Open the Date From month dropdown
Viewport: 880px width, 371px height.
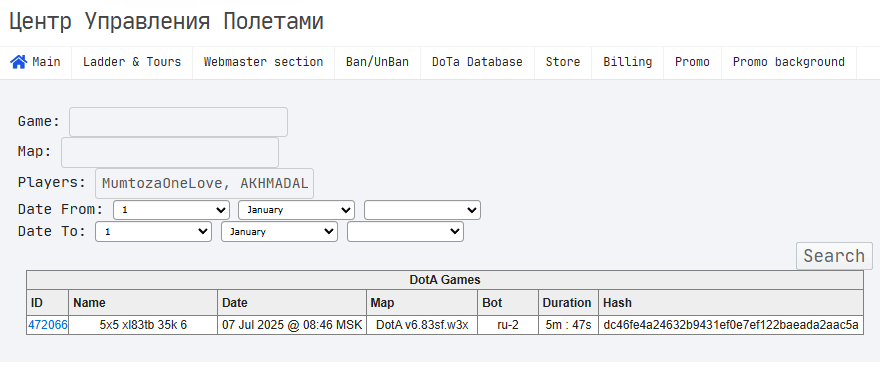[x=296, y=210]
